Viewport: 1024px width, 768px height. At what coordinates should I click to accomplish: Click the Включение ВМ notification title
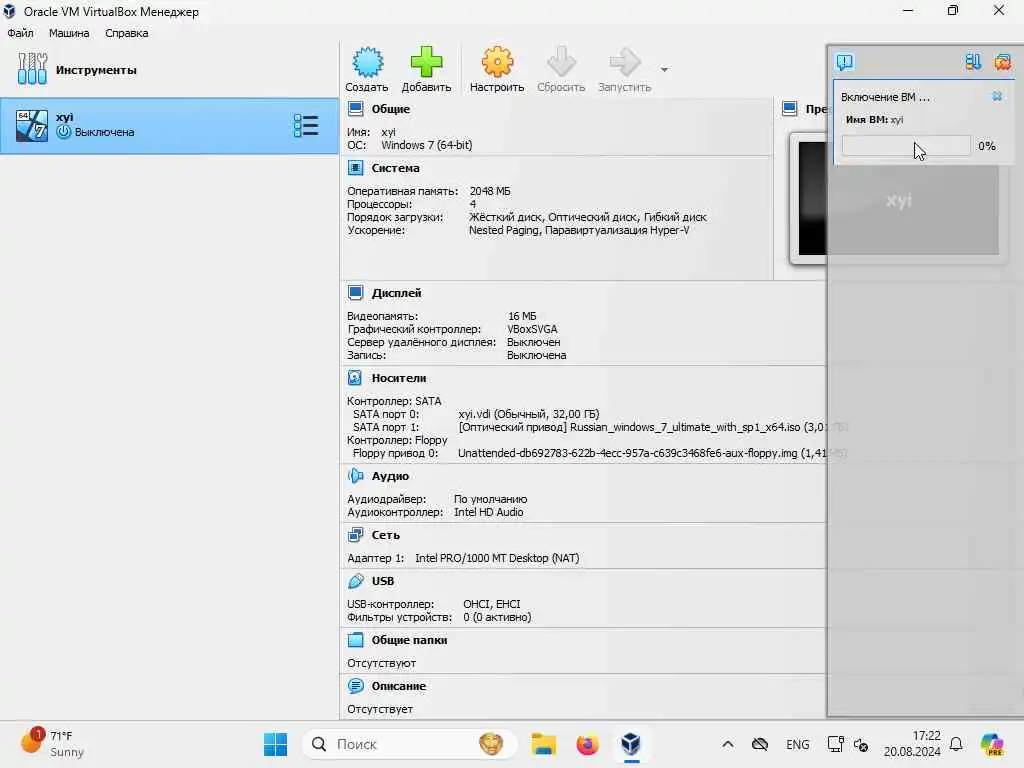tap(885, 97)
